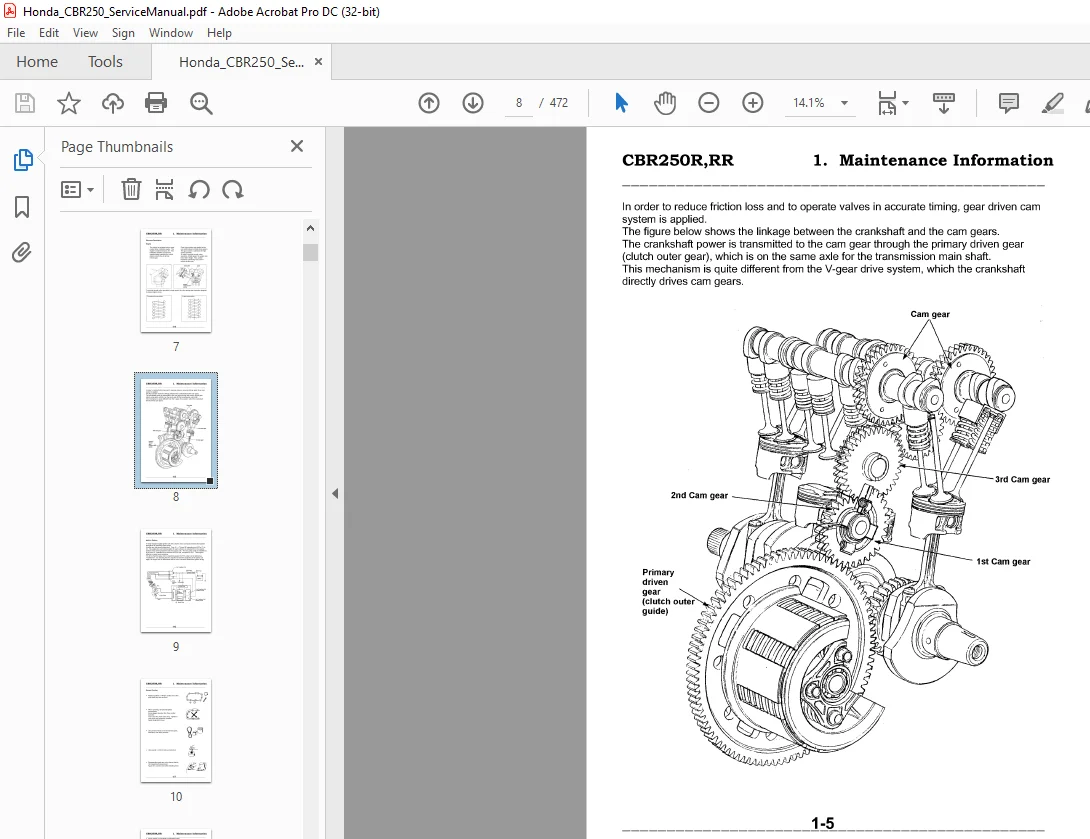Open the File menu

coord(16,33)
